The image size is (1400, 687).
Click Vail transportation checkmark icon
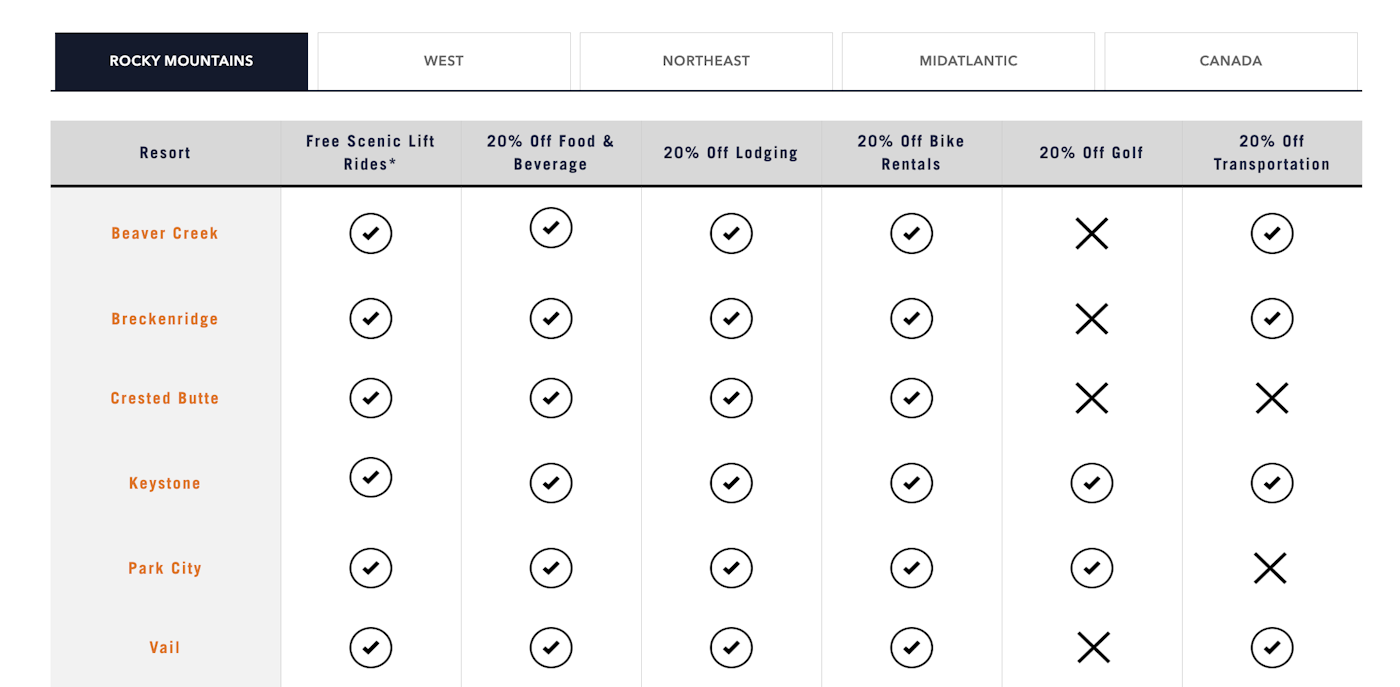[x=1271, y=648]
